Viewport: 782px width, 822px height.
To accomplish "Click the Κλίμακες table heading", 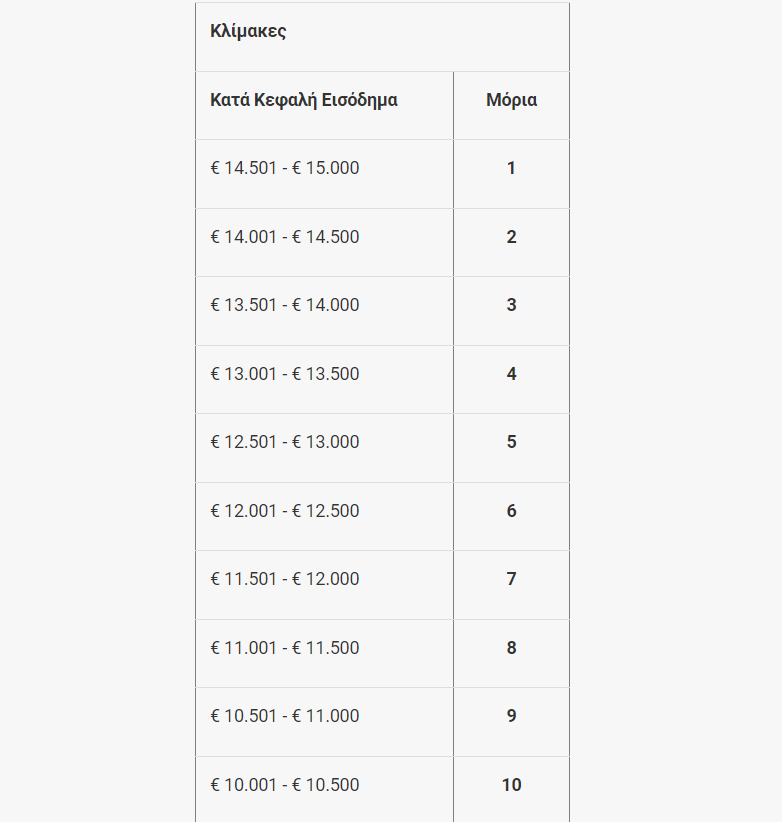I will tap(249, 31).
